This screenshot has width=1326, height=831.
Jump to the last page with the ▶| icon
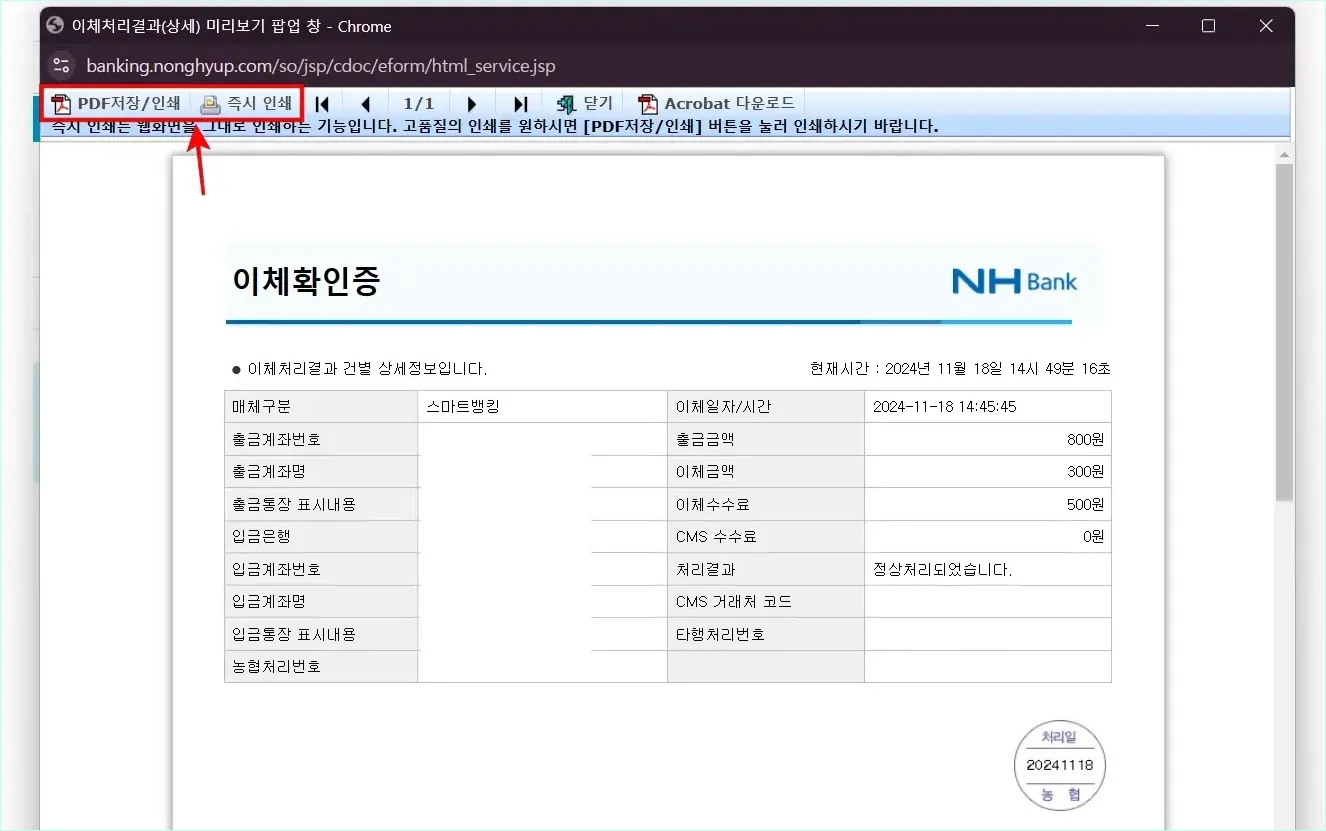coord(519,102)
